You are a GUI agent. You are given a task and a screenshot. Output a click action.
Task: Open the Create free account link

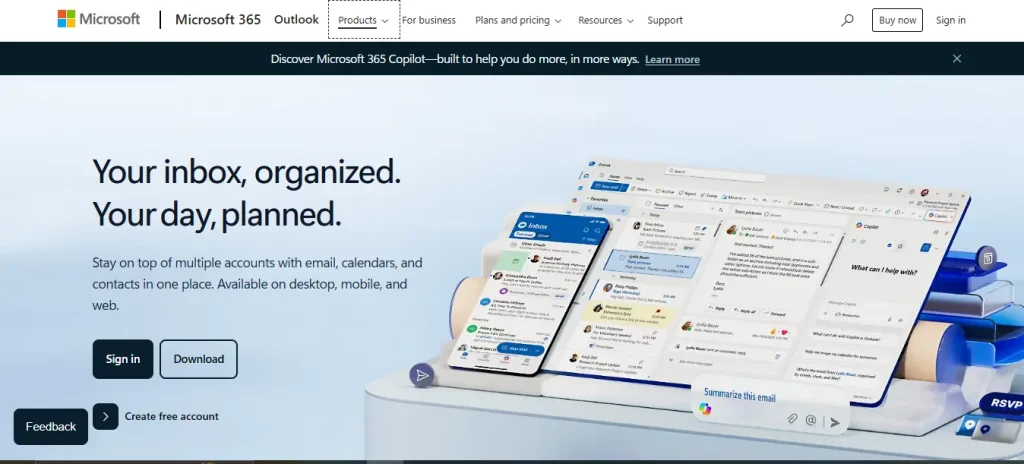[x=172, y=416]
